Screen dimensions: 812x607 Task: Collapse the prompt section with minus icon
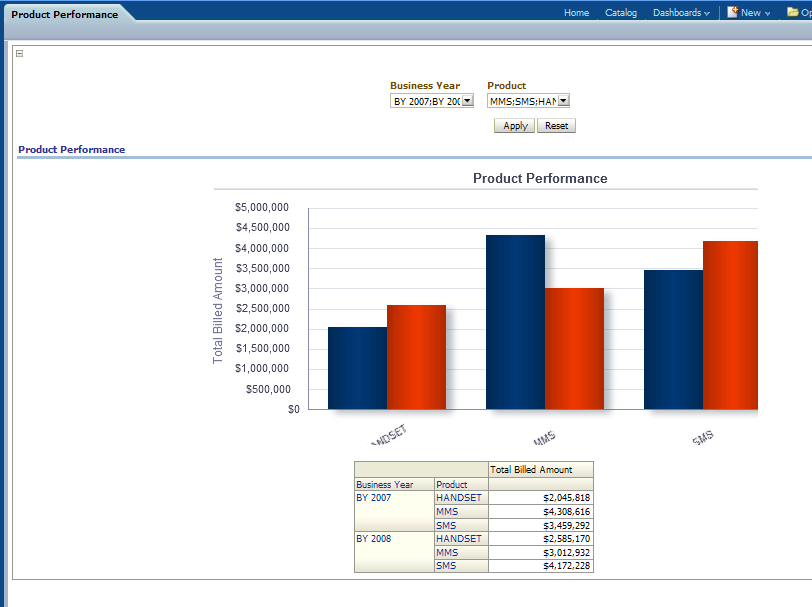[x=20, y=54]
